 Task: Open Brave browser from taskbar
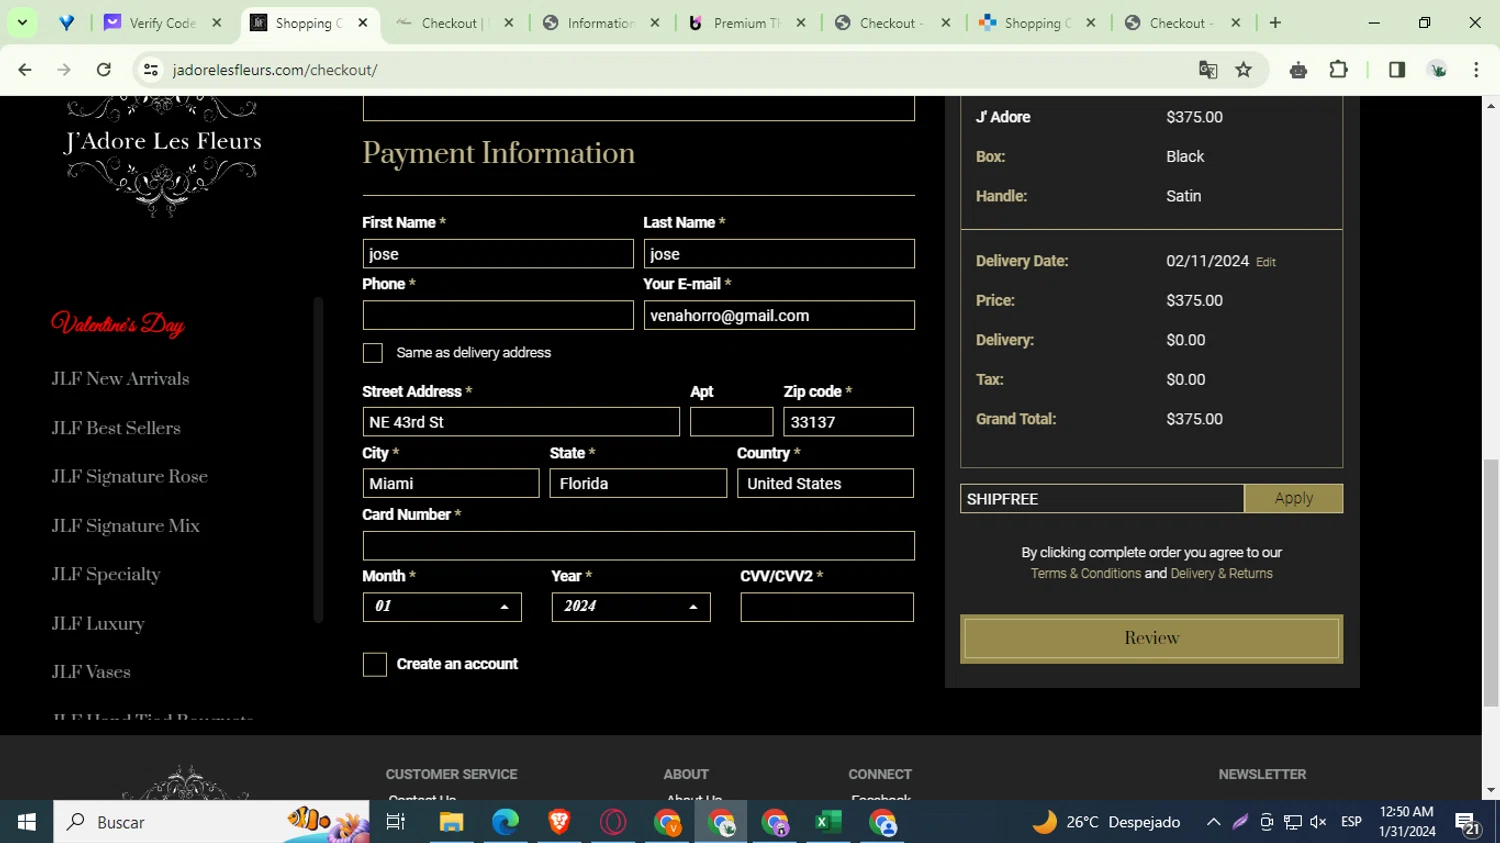pos(559,822)
